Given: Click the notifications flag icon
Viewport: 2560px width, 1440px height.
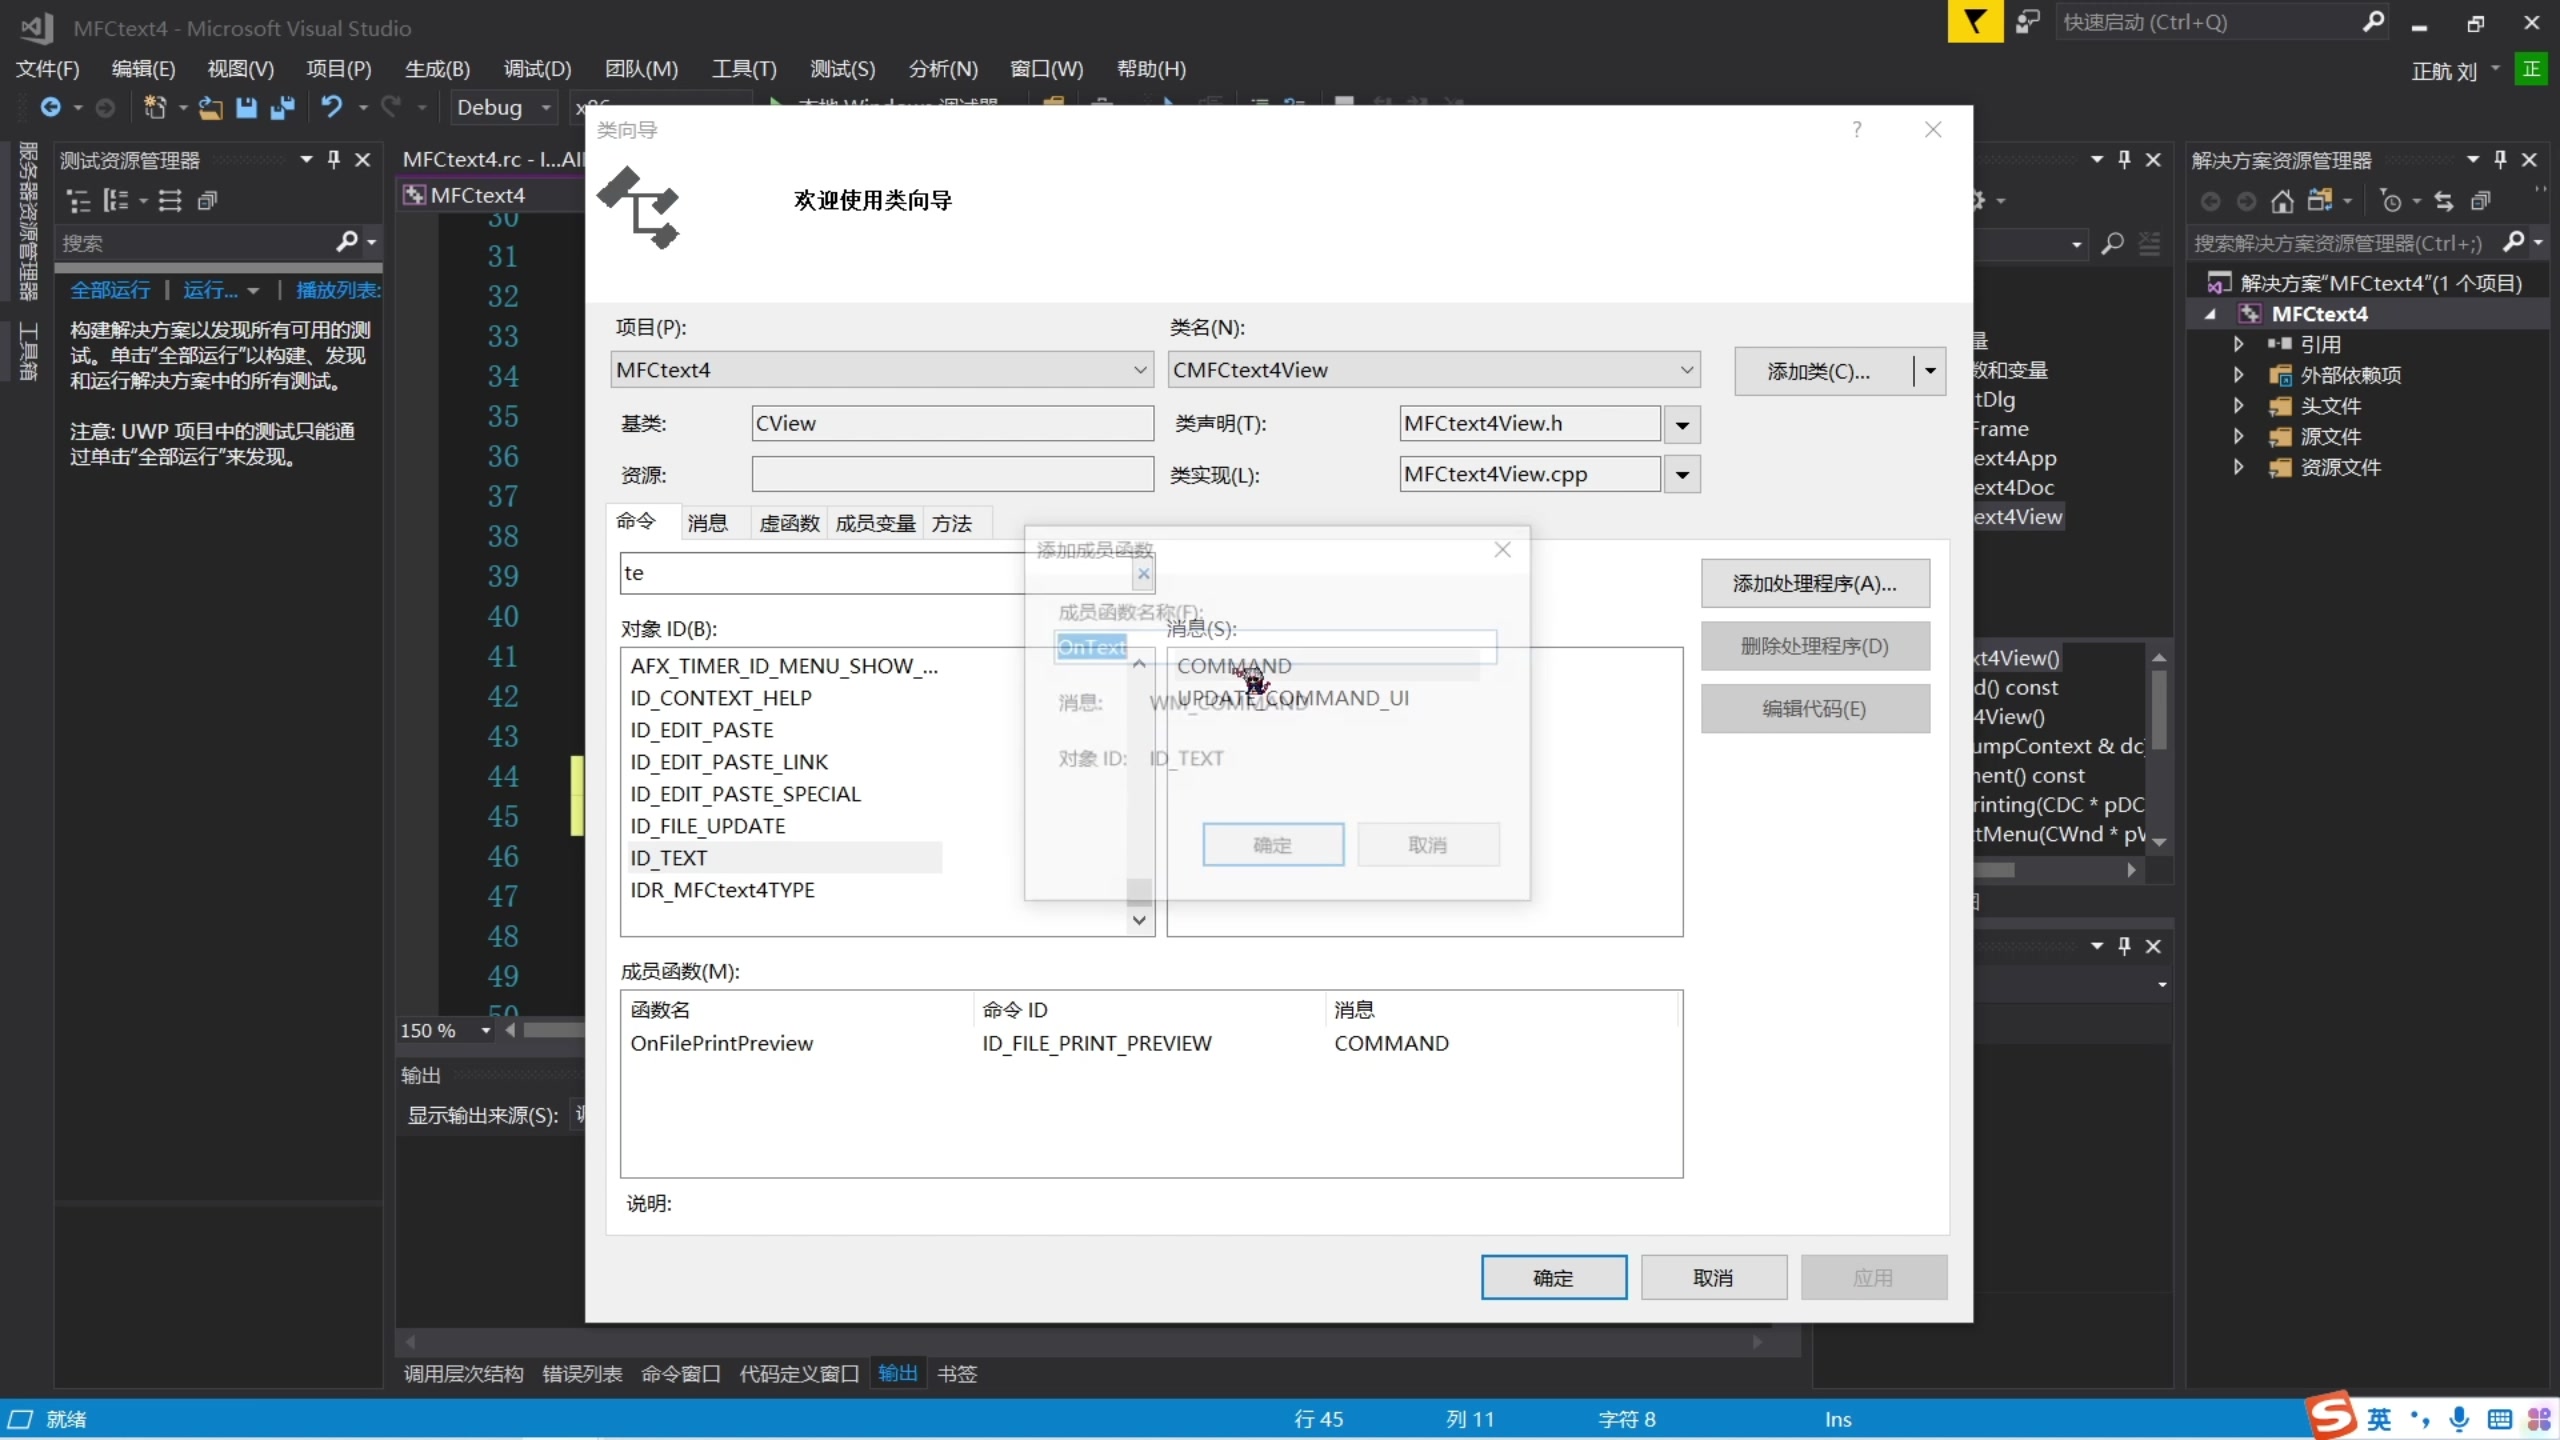Looking at the screenshot, I should (x=1975, y=22).
